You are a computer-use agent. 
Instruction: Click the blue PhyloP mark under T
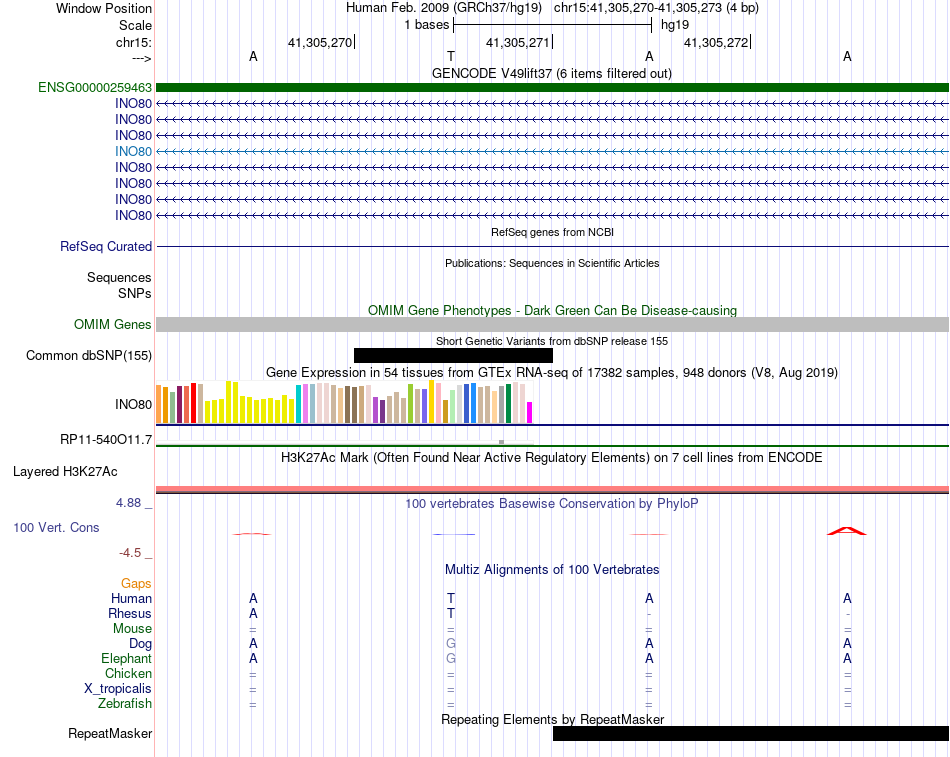point(454,534)
